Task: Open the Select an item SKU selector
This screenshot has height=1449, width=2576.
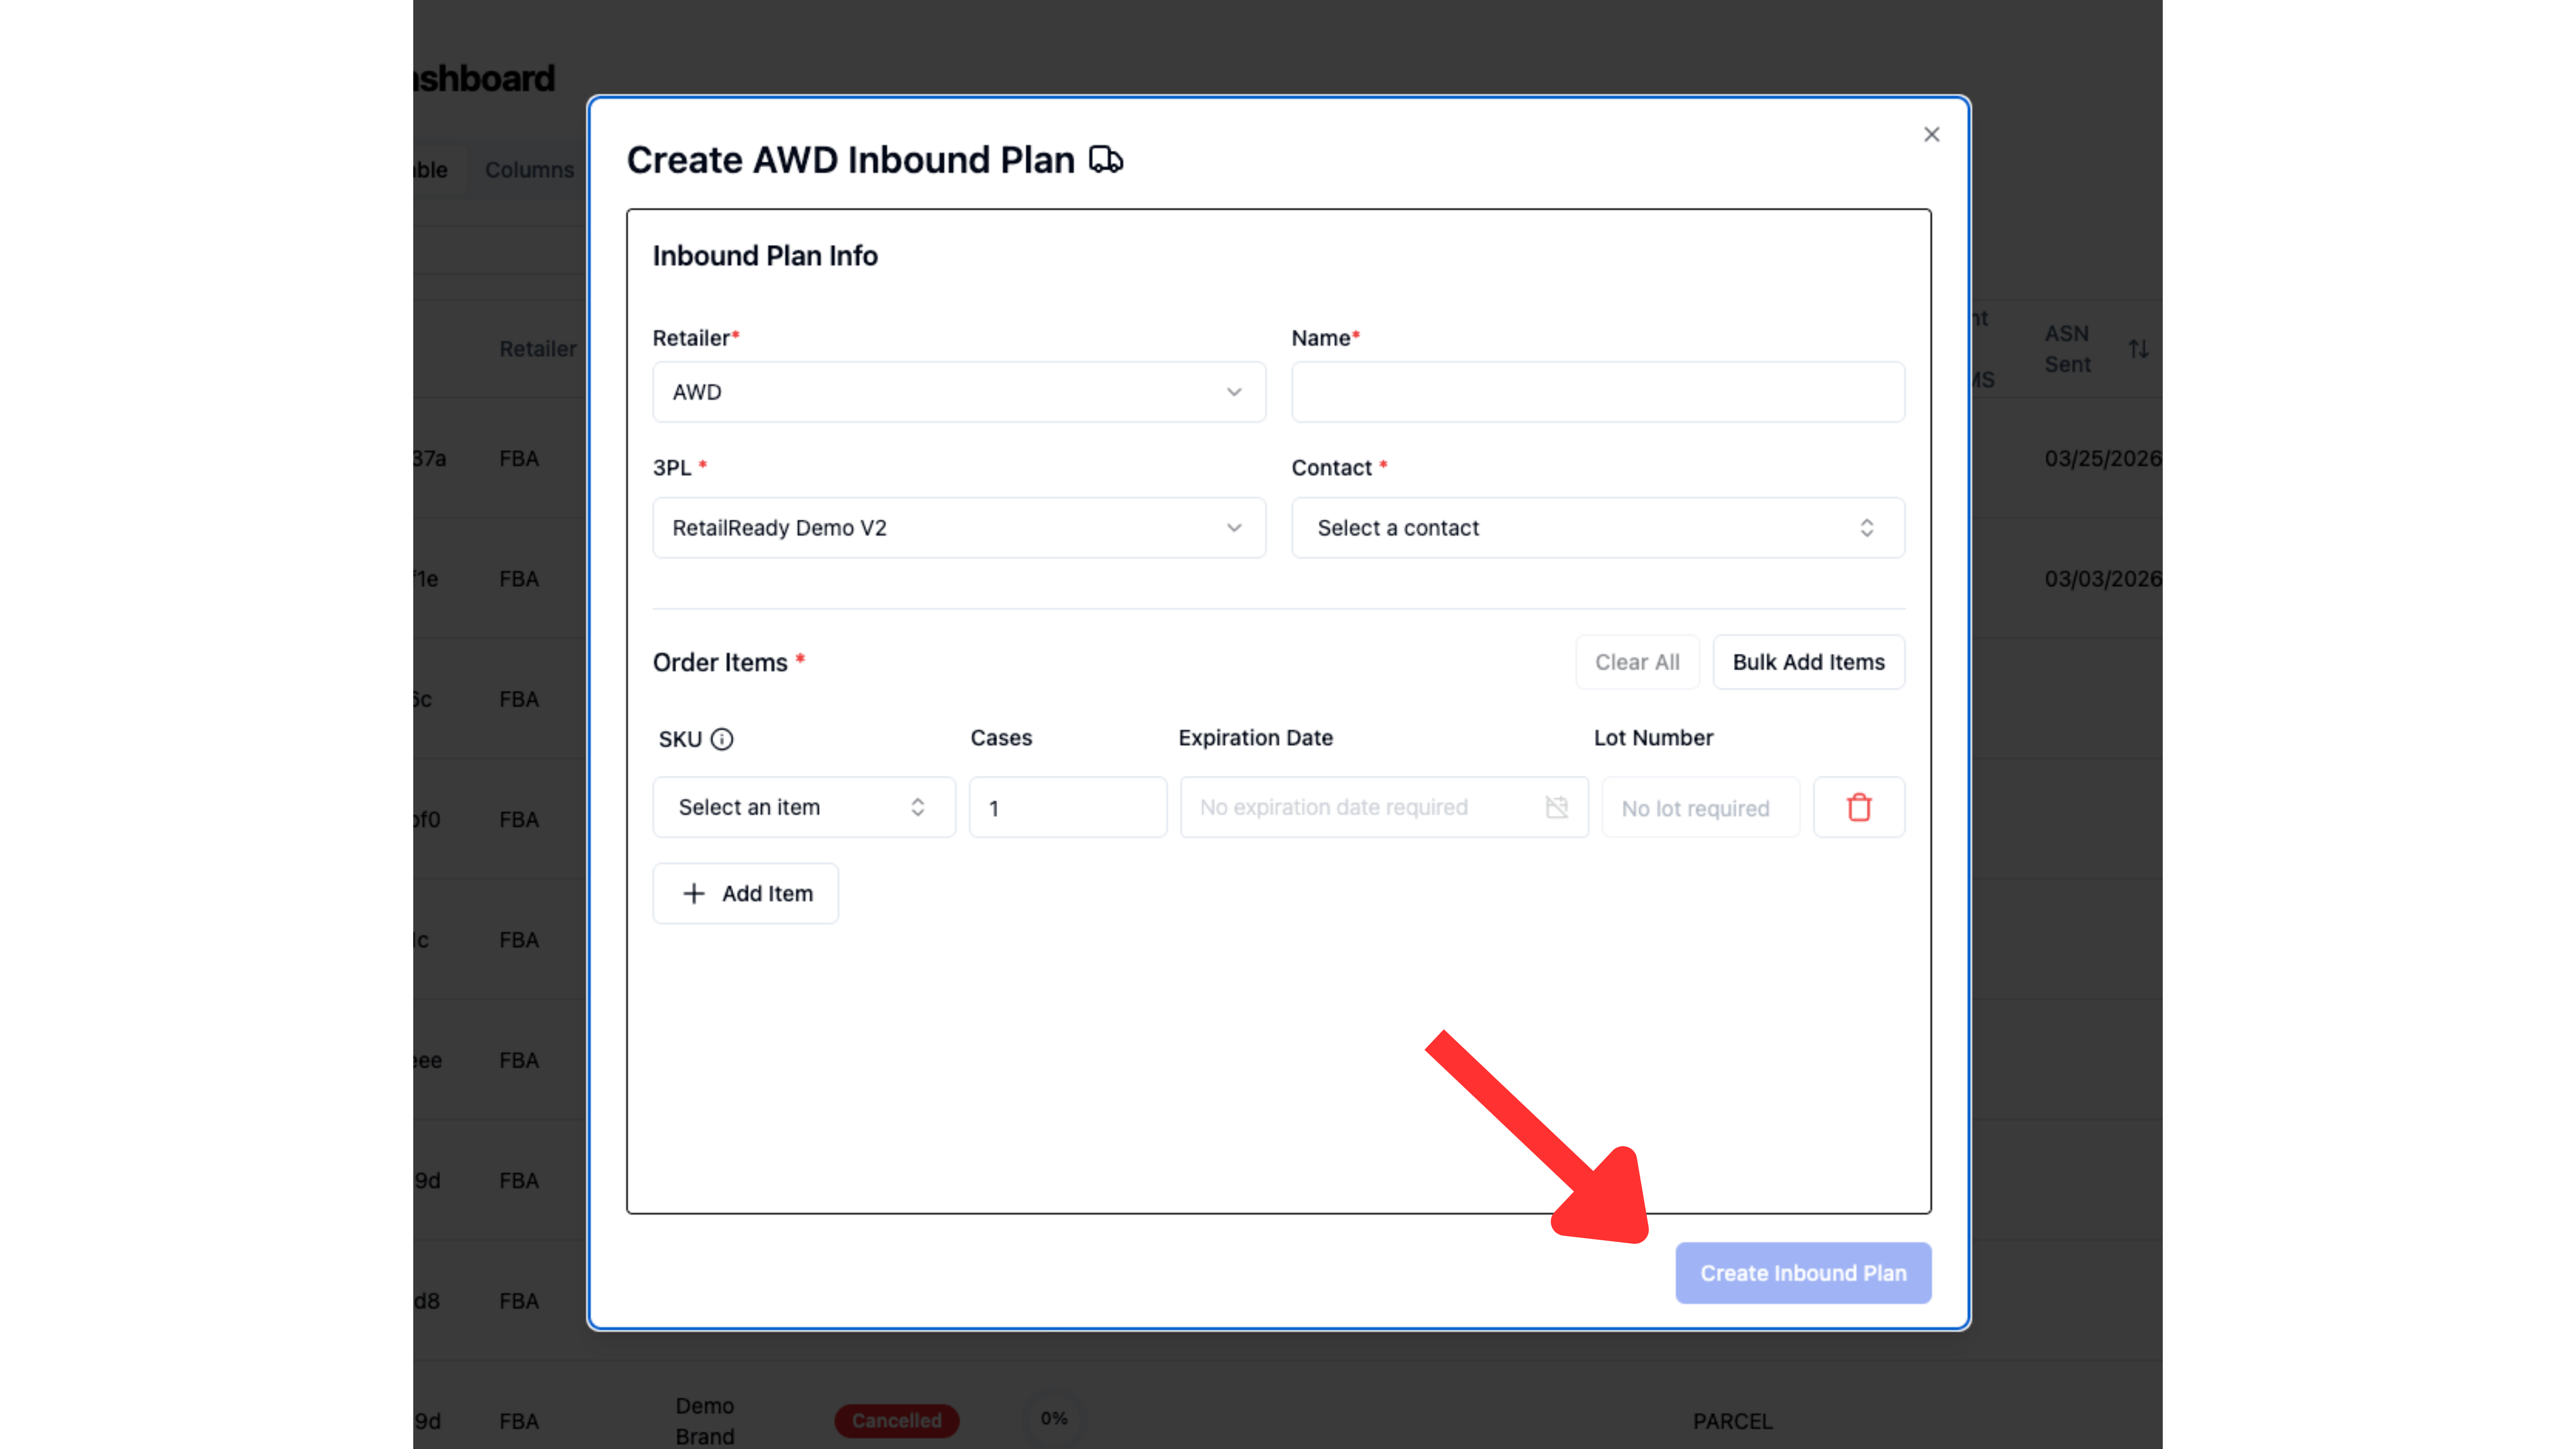Action: tap(804, 807)
